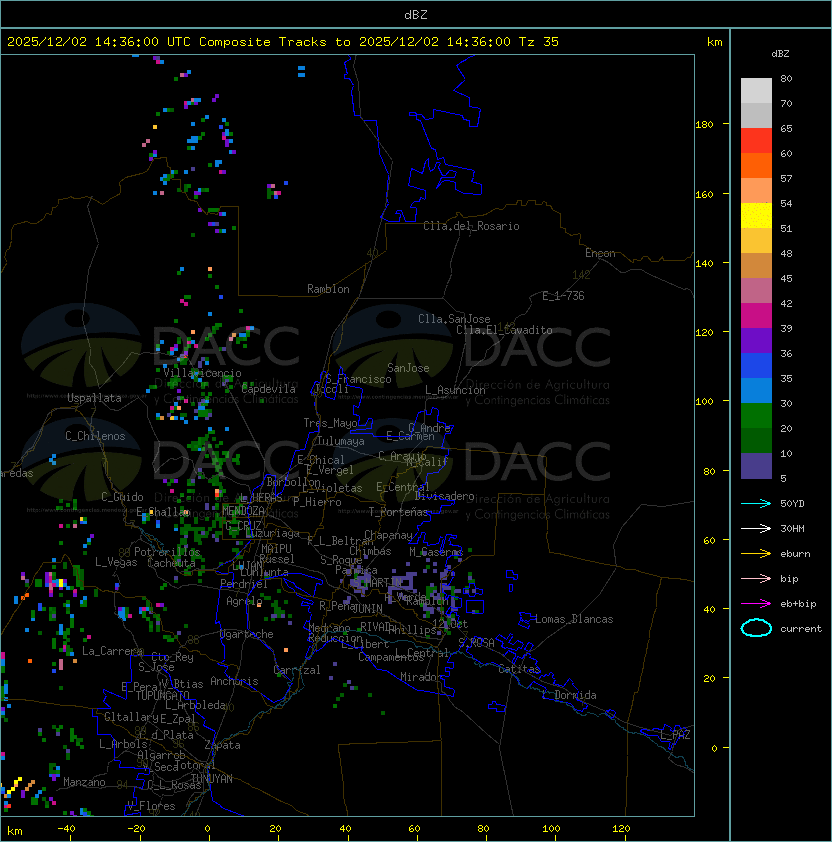Click the yellow echo cluster near L_Vegas
Viewport: 832px width, 842px height.
(x=61, y=583)
